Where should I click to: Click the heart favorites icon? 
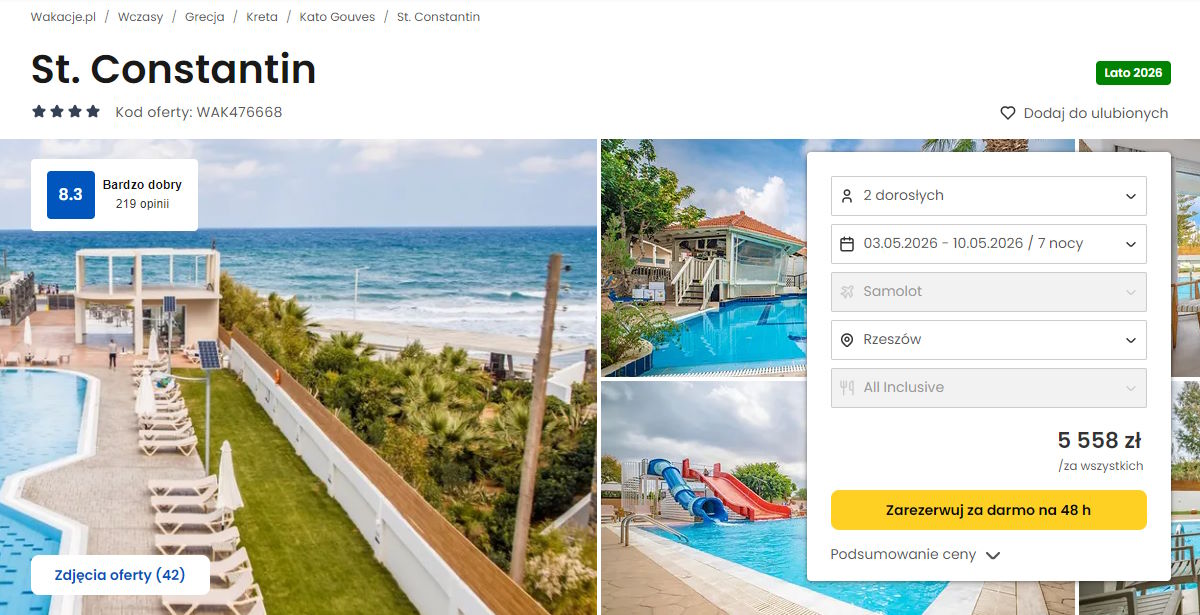[1008, 114]
